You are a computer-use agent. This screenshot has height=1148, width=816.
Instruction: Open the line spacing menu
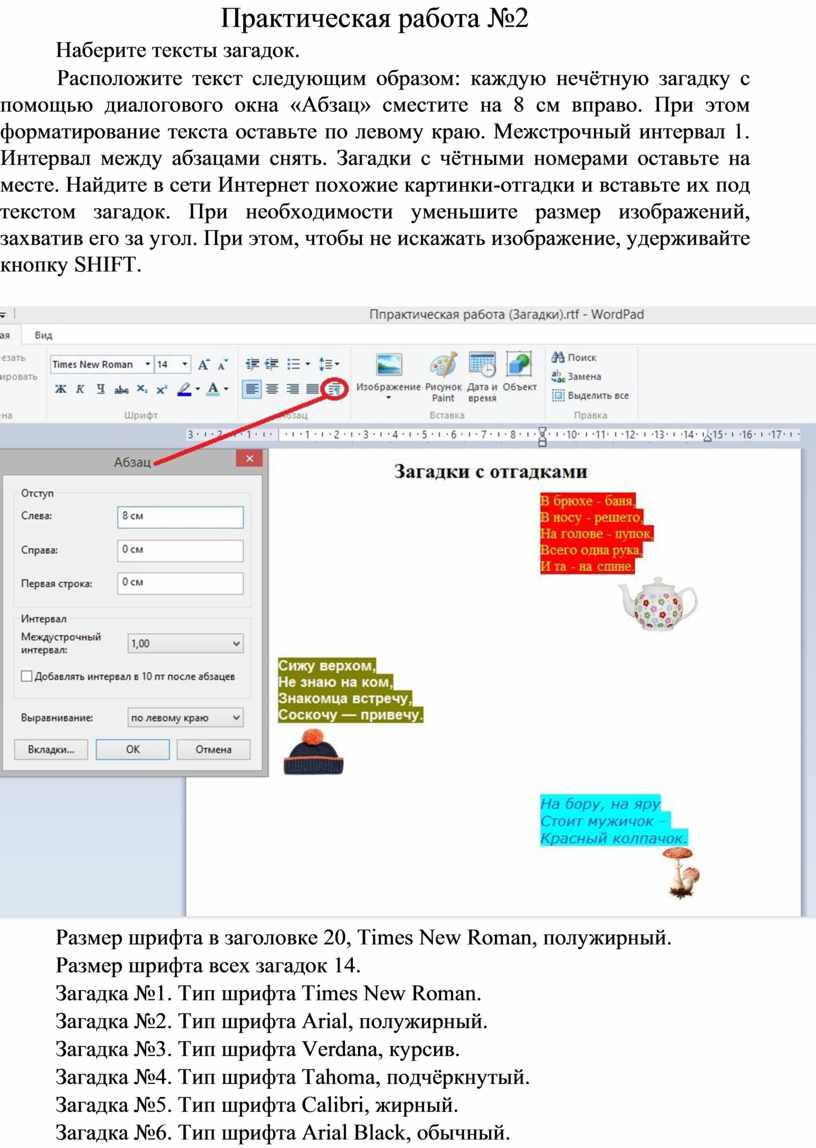coord(329,364)
